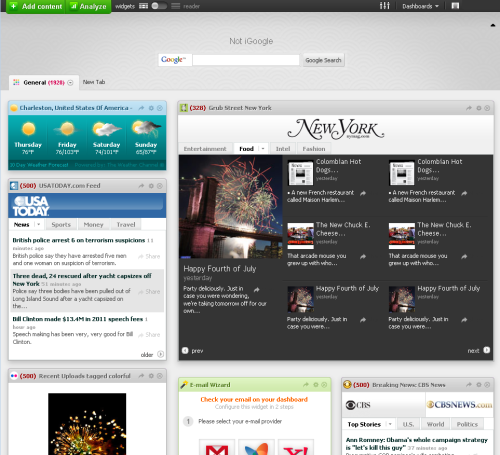The height and width of the screenshot is (455, 500).
Task: Switch to the CBS U.S. tab
Action: [x=408, y=424]
